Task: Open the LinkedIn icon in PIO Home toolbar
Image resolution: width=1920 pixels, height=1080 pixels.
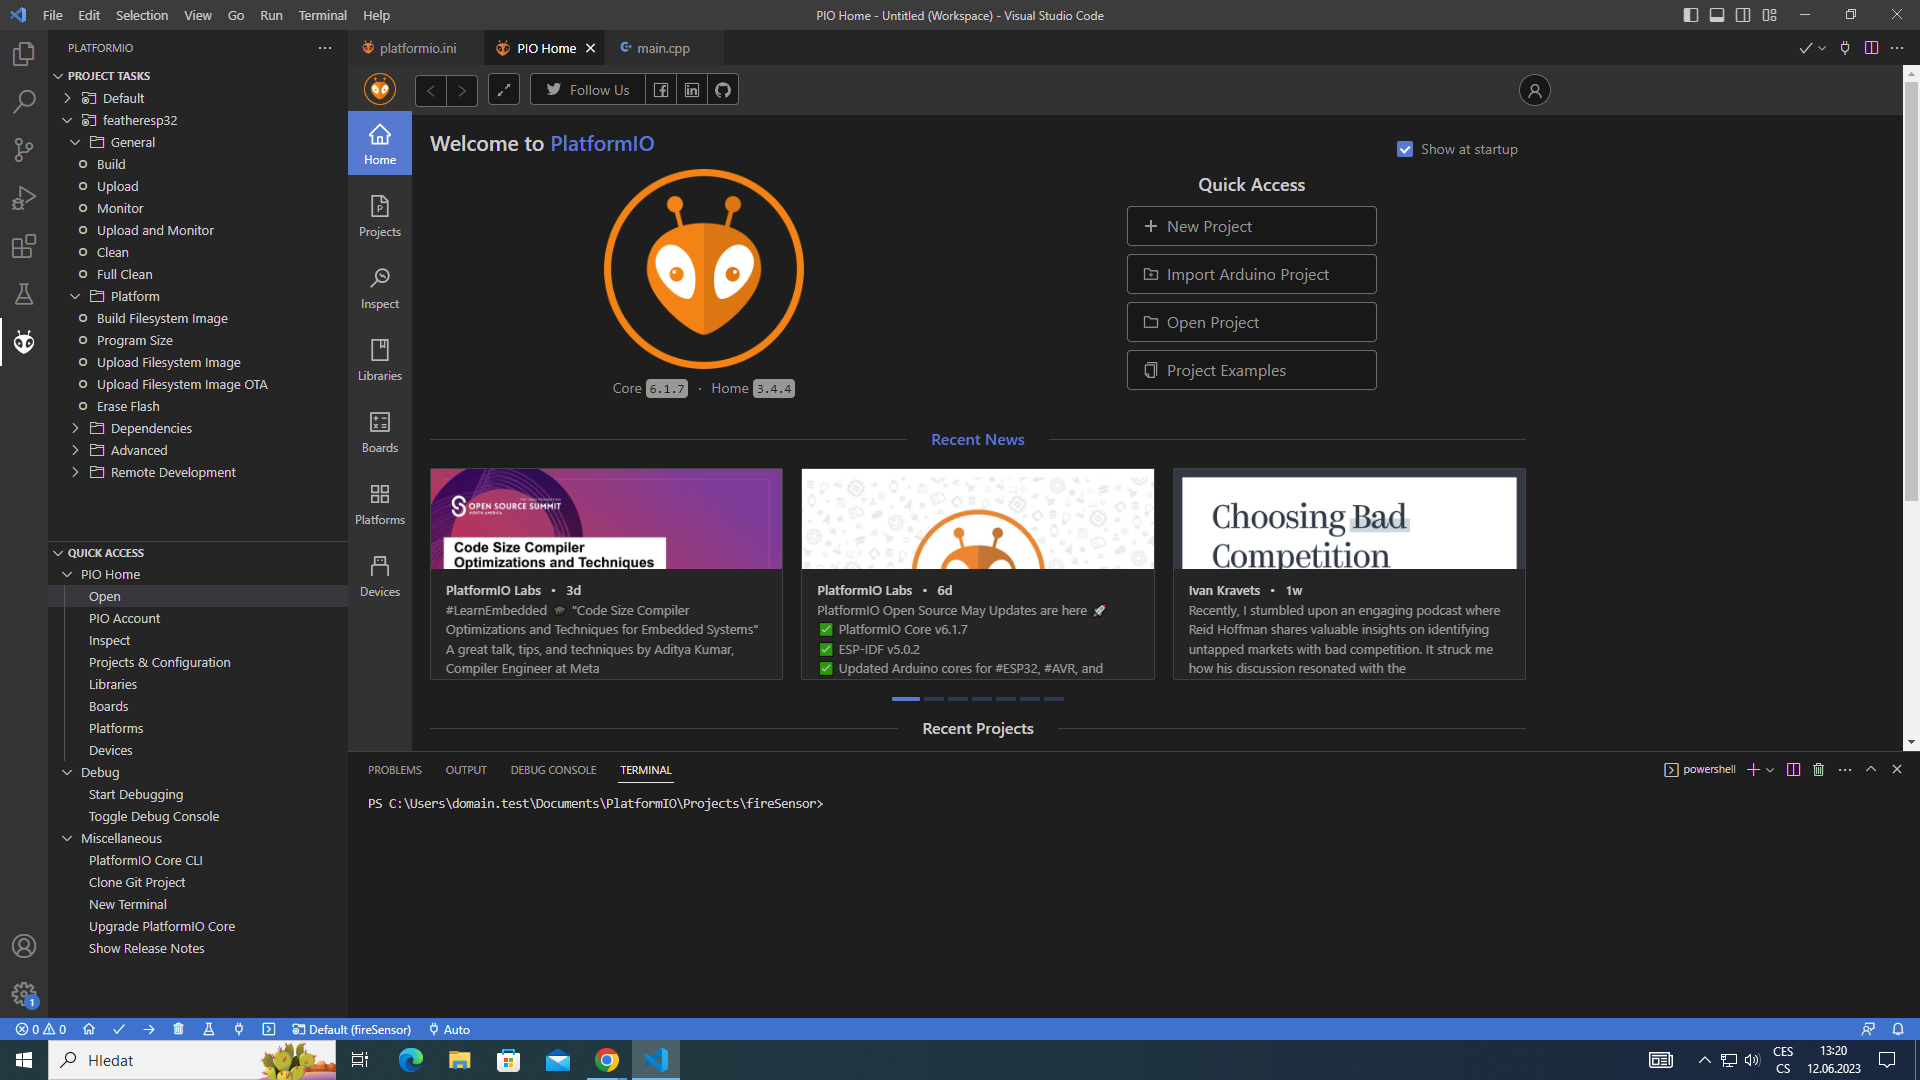Action: (692, 90)
